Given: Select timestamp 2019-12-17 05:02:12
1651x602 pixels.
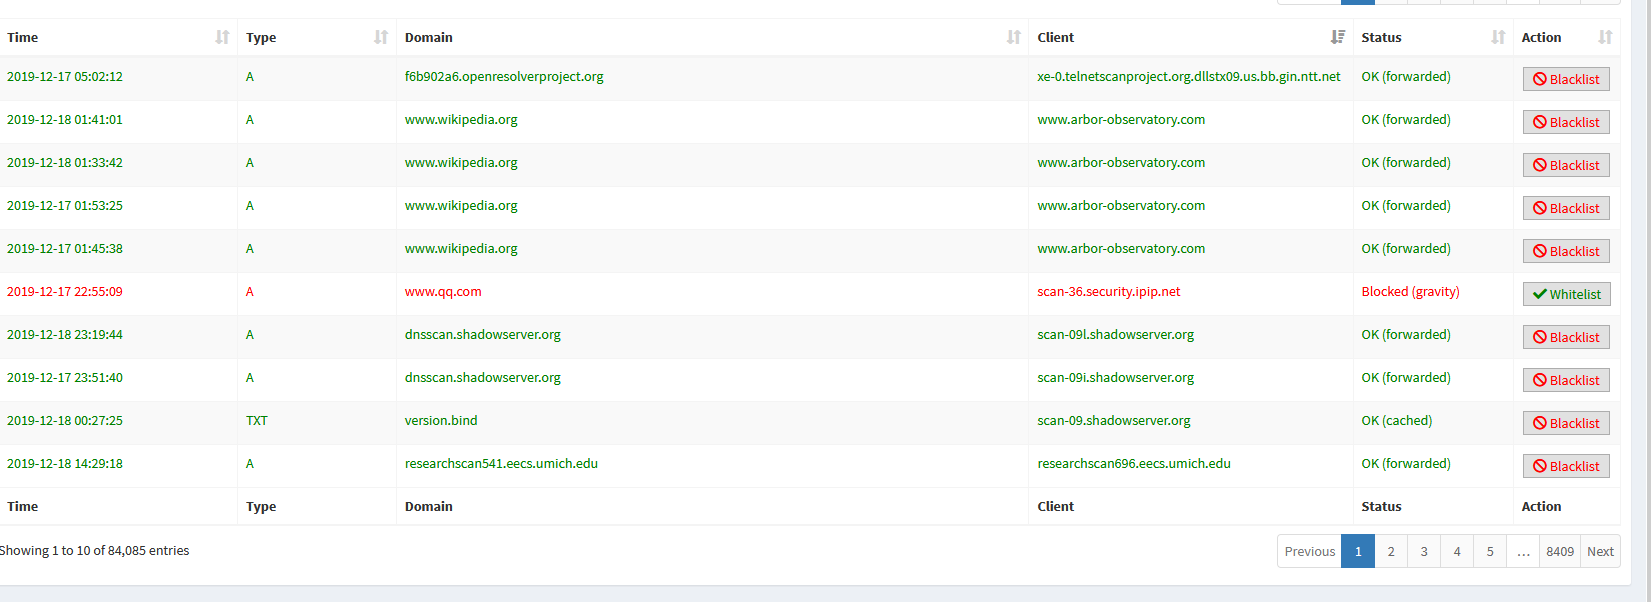Looking at the screenshot, I should tap(65, 76).
